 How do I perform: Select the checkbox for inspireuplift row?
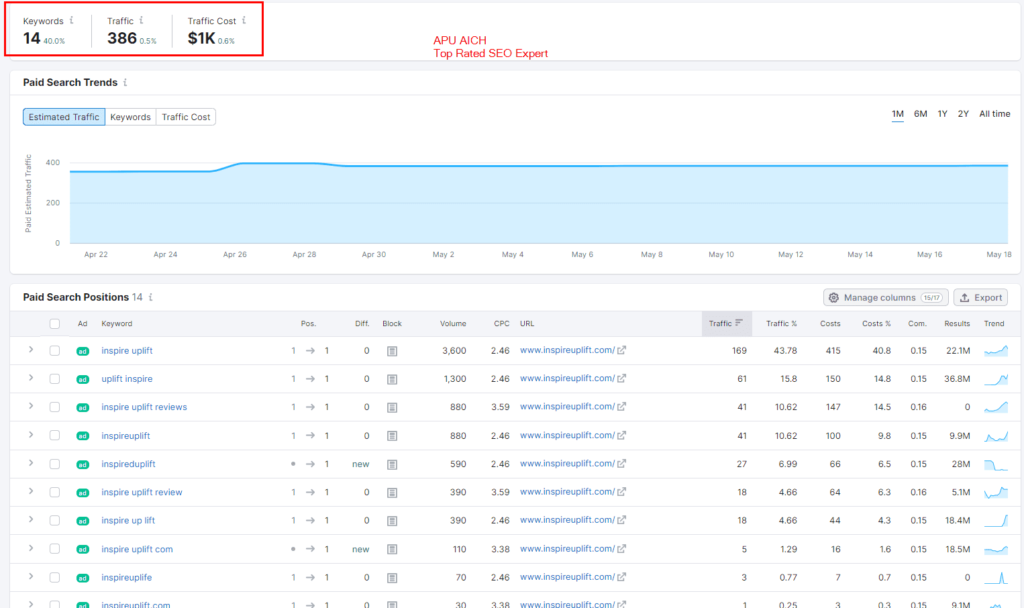click(55, 436)
